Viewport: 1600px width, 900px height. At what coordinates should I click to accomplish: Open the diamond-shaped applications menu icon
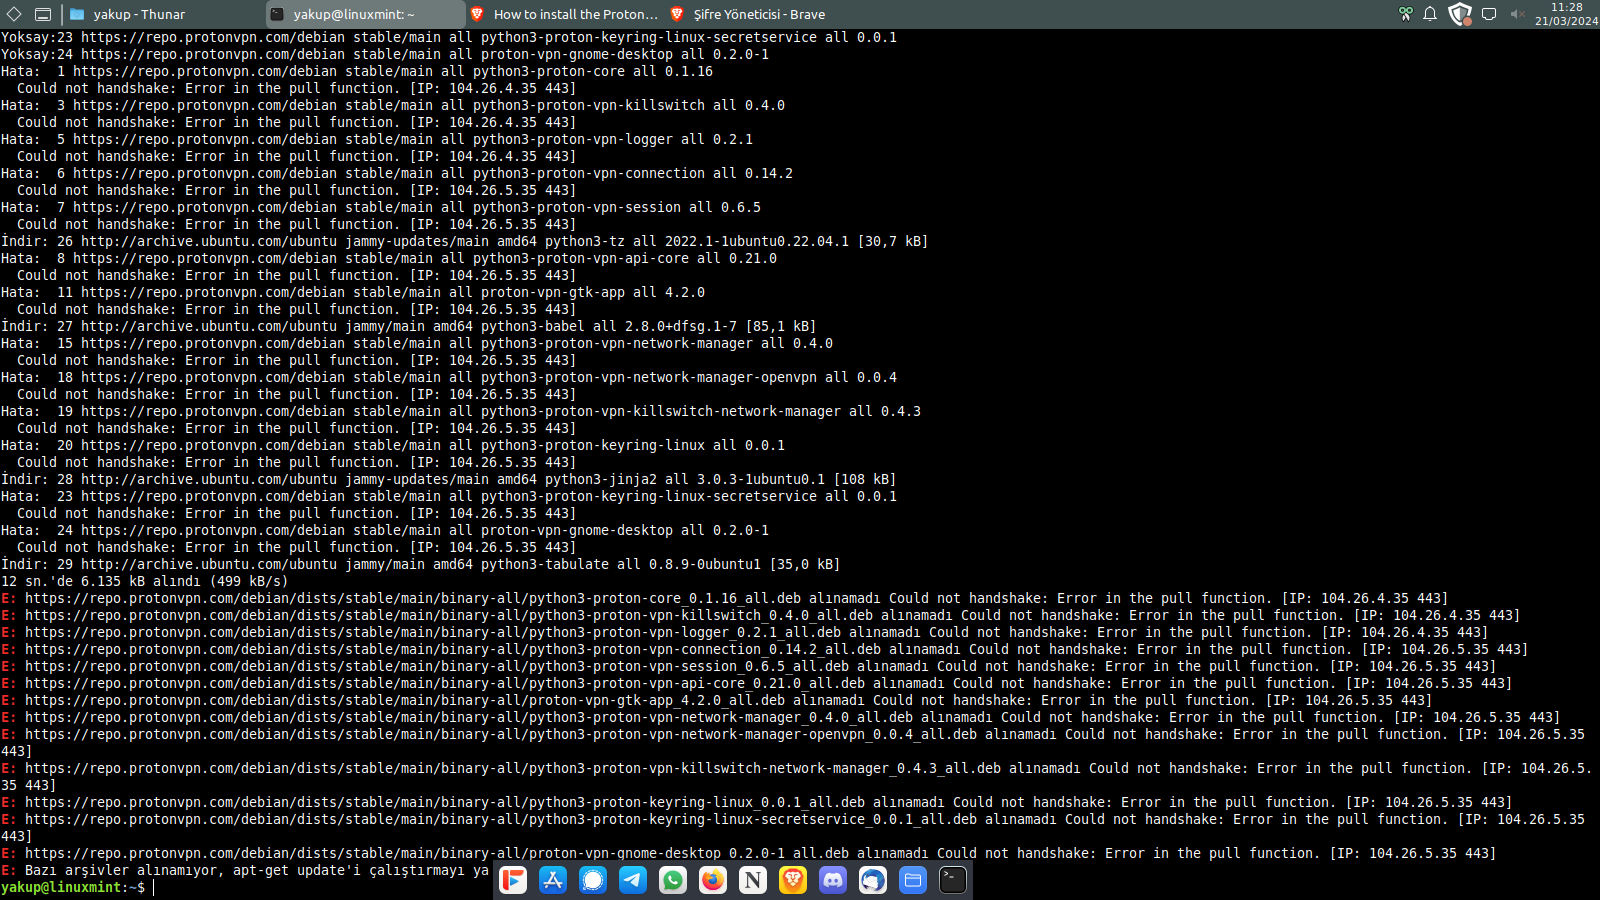click(x=14, y=14)
